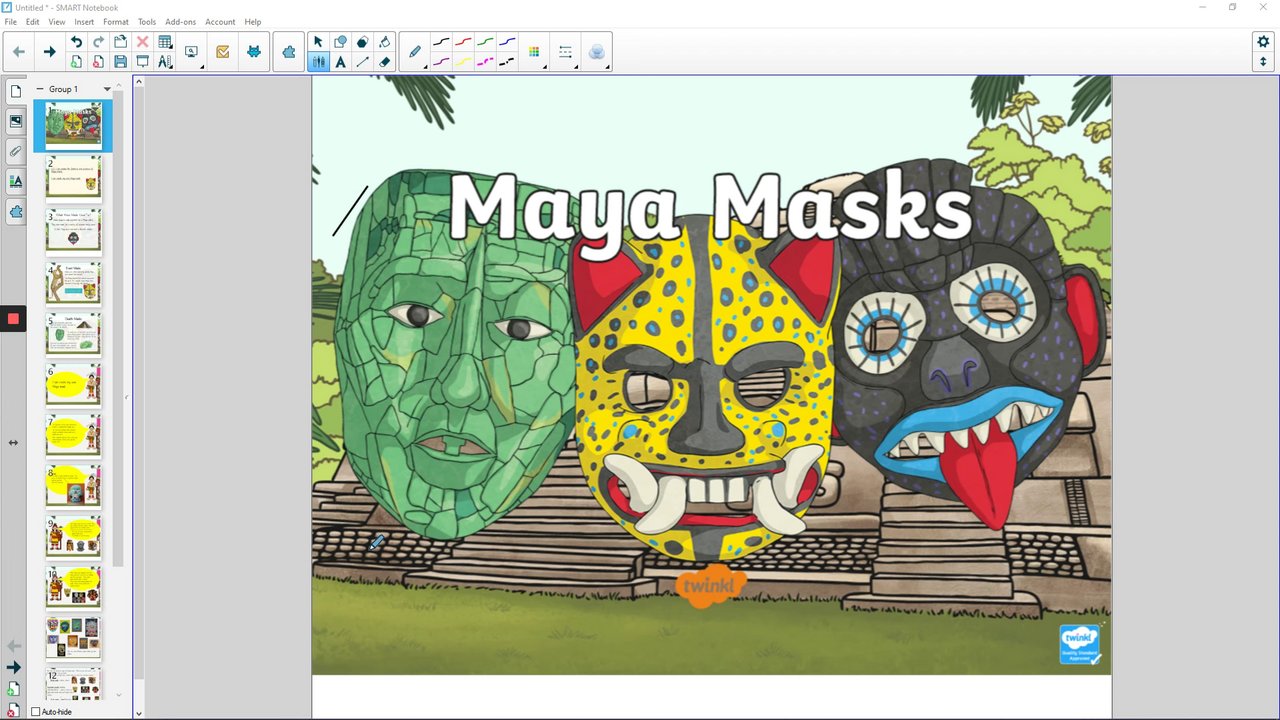Open the Tools menu
This screenshot has width=1280, height=720.
147,22
